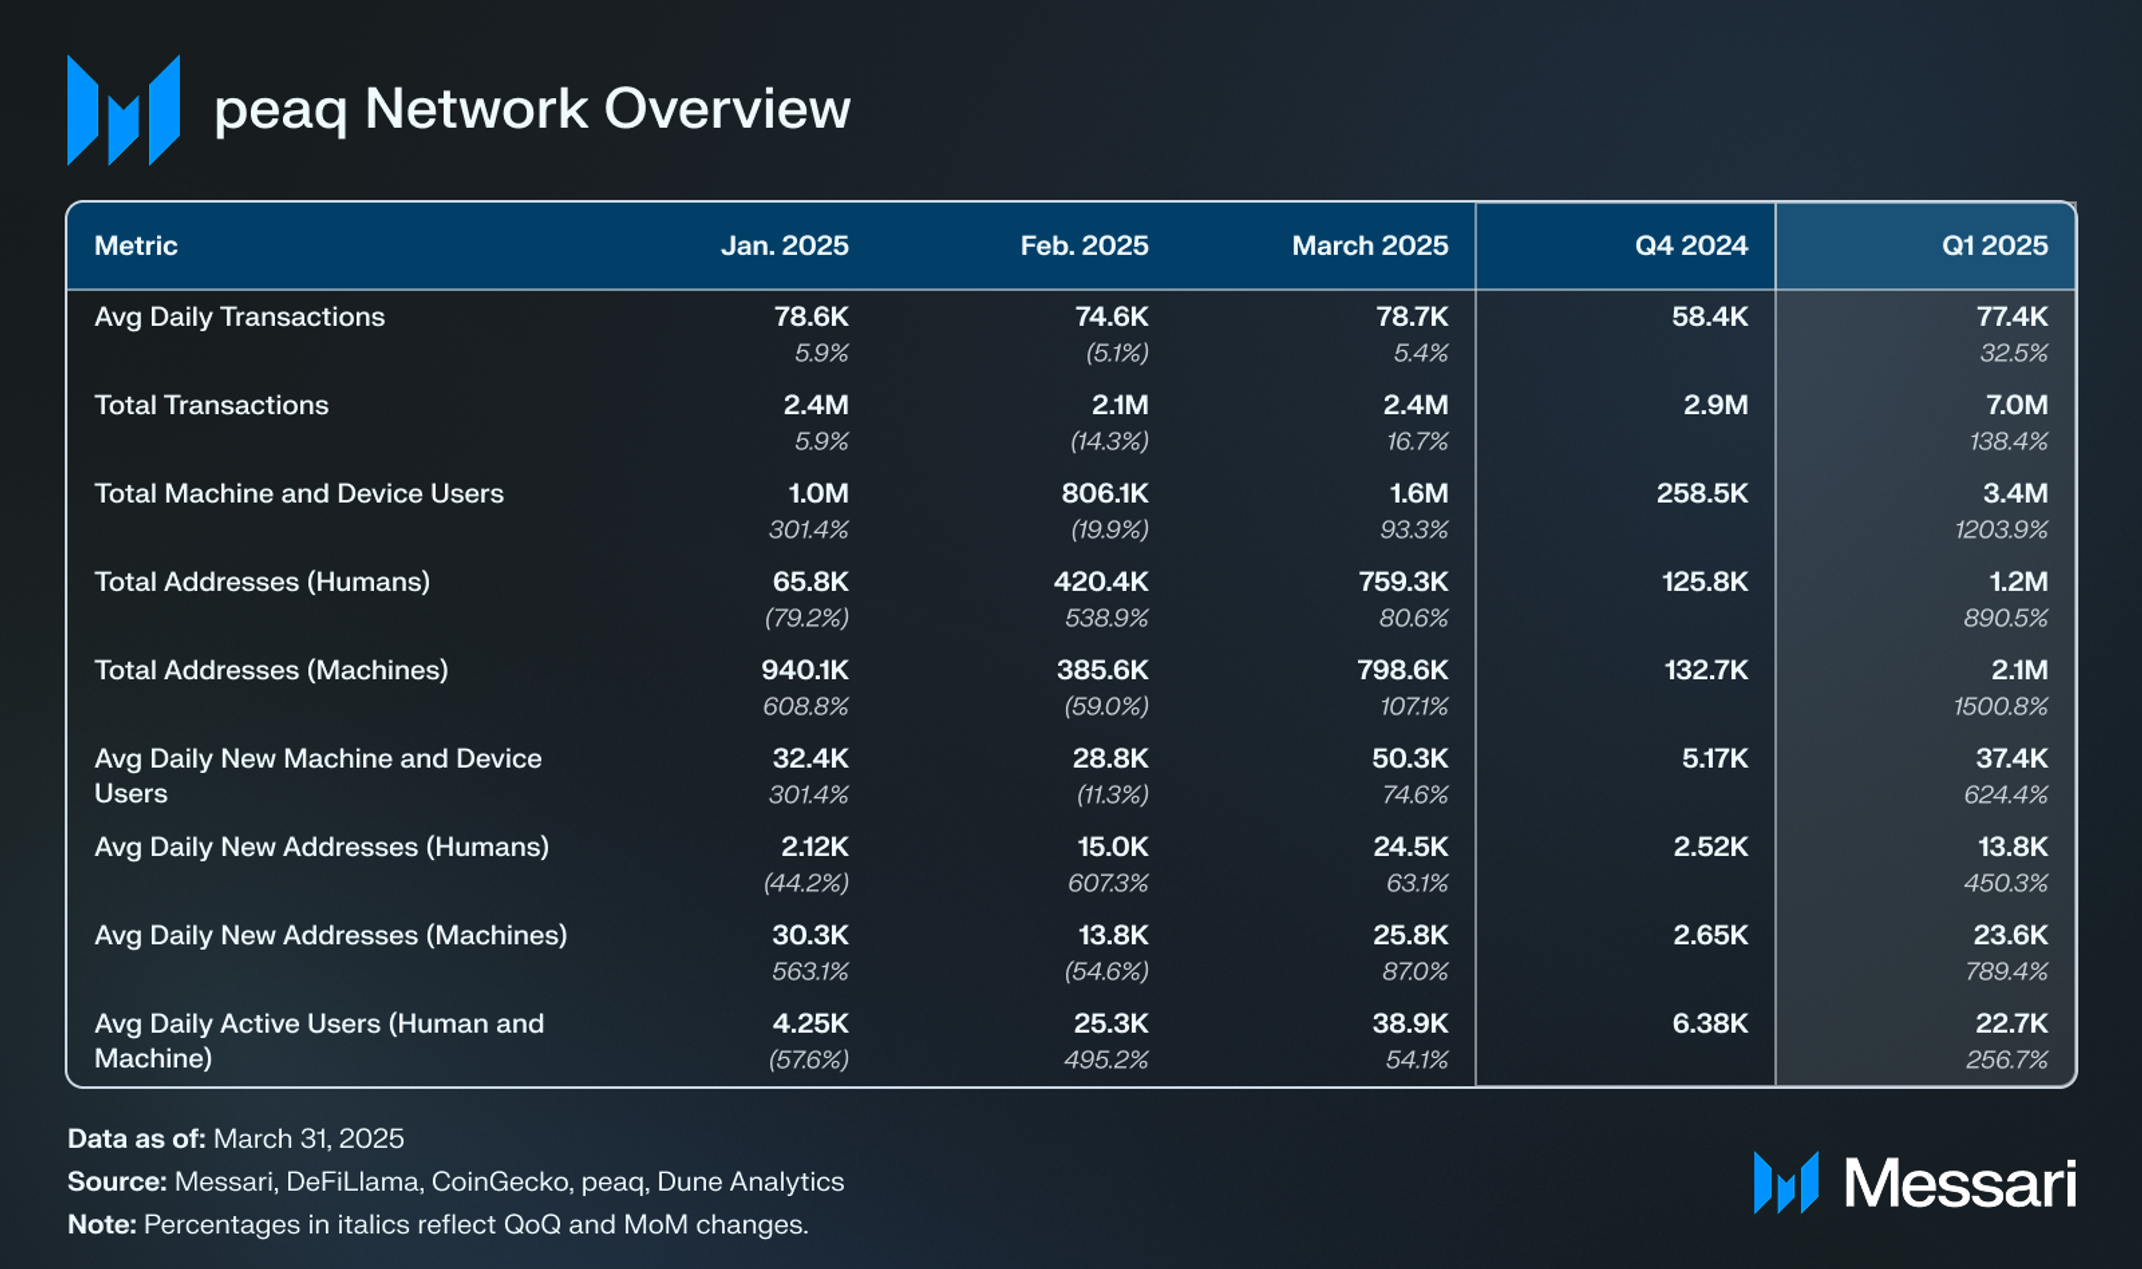2142x1269 pixels.
Task: Click Total Machine and Device Users label
Action: [x=299, y=493]
